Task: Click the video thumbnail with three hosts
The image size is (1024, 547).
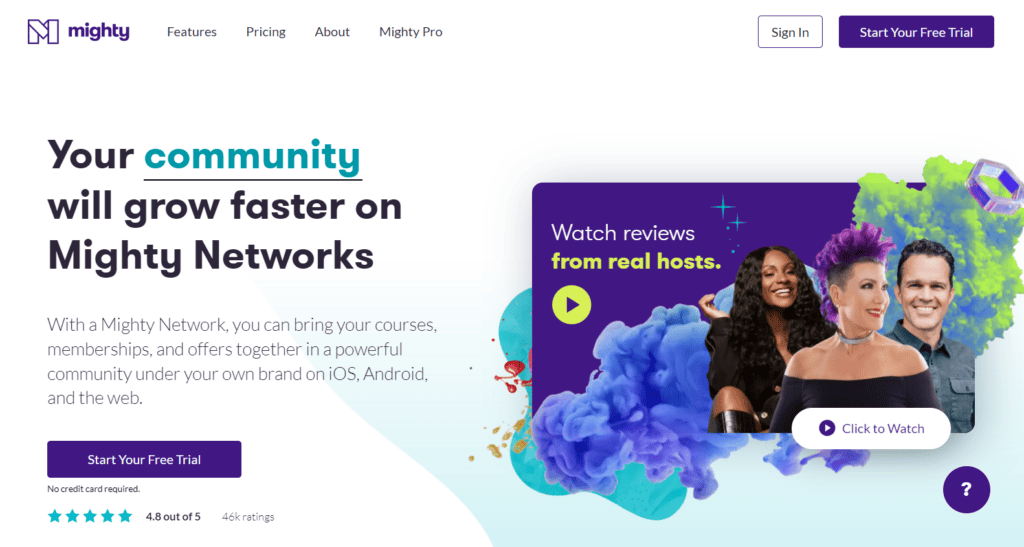Action: click(x=753, y=307)
